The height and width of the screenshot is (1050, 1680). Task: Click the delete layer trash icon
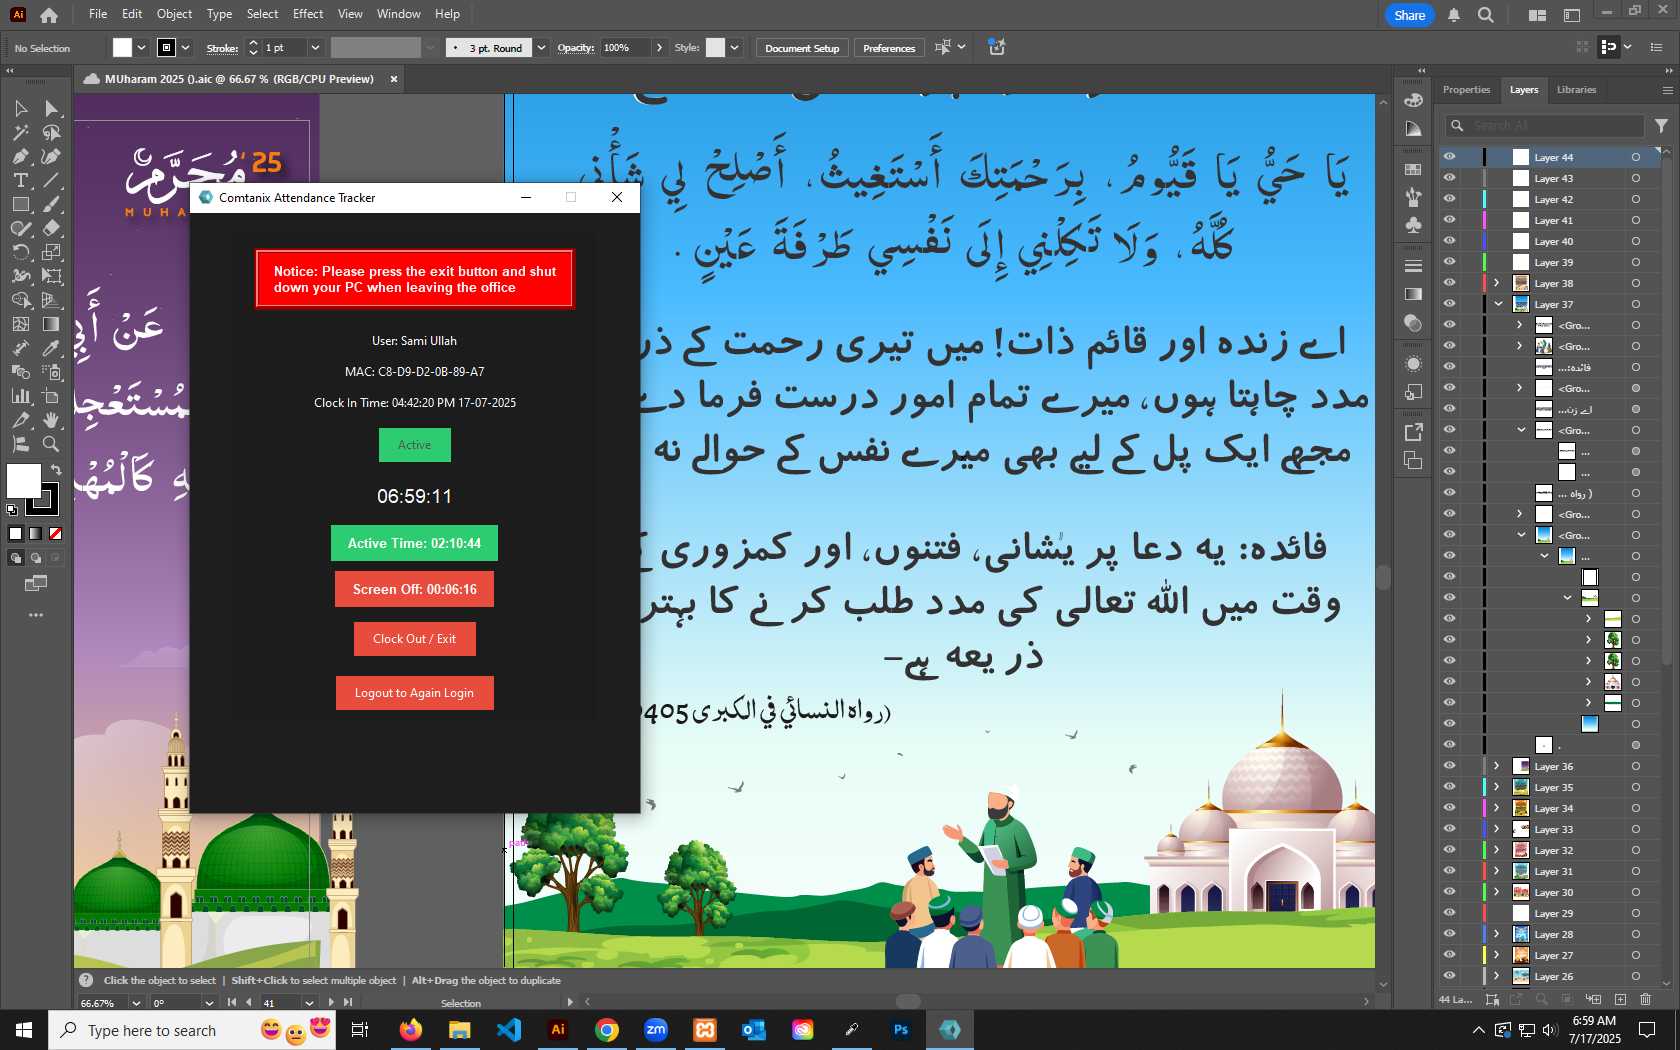coord(1646,999)
